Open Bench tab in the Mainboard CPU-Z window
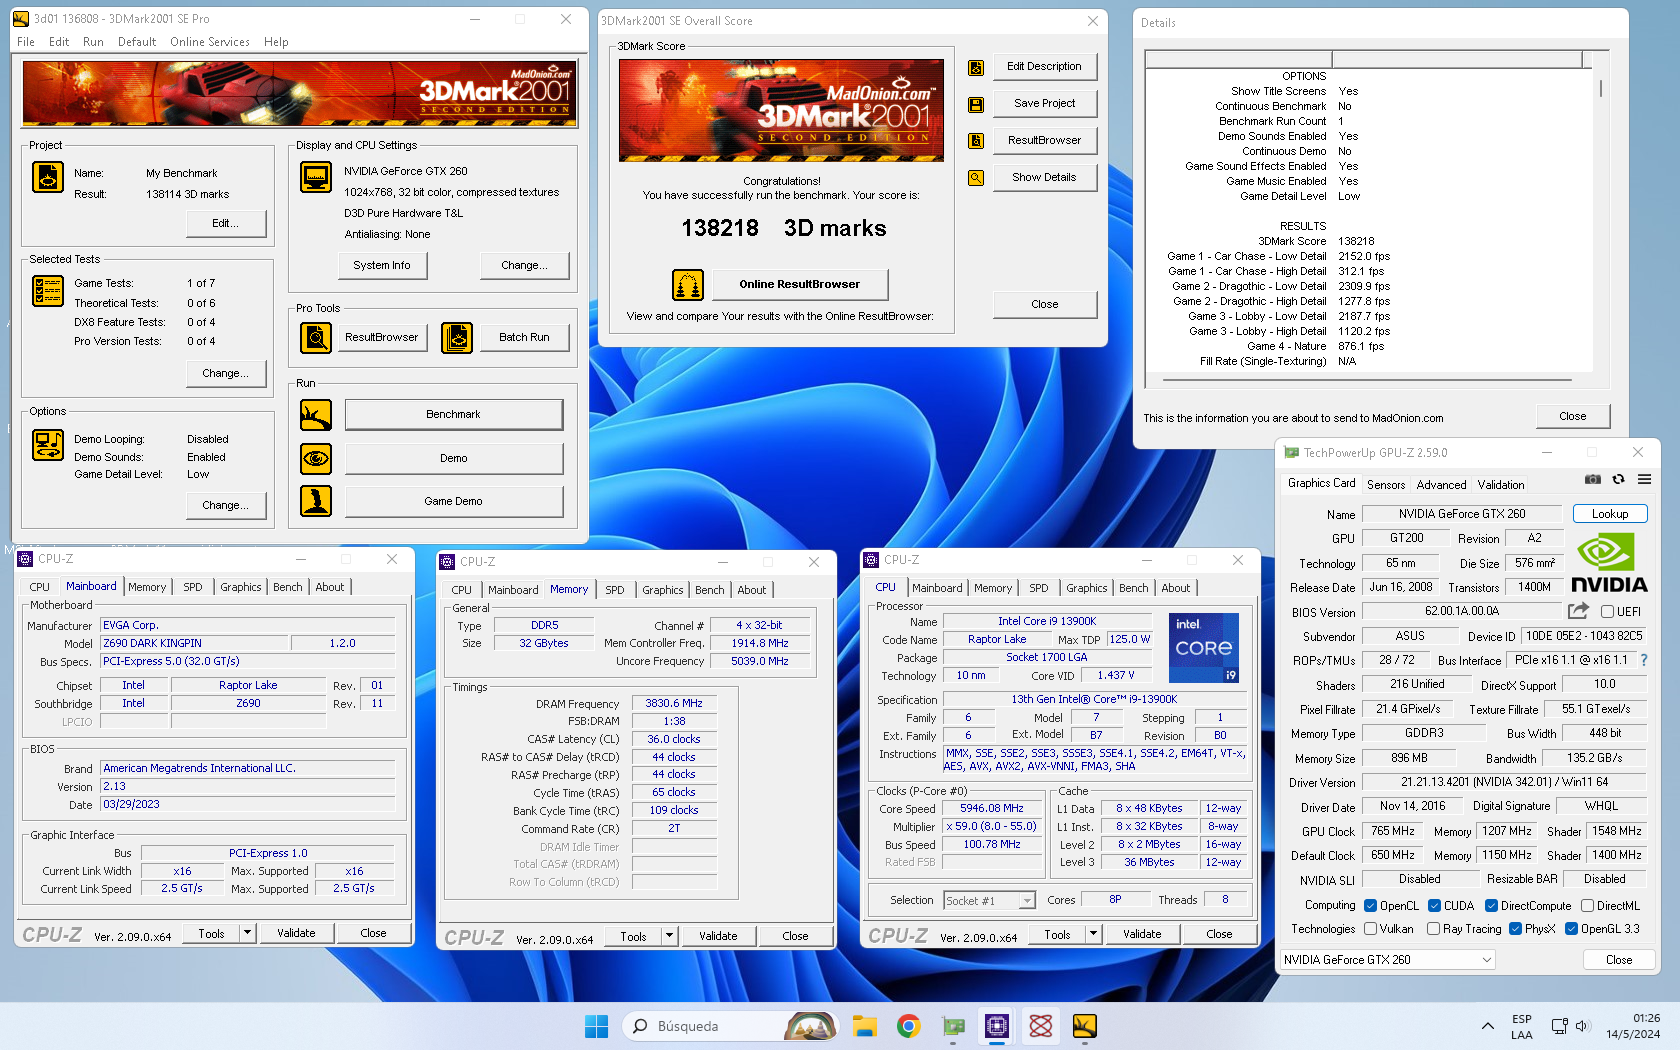The width and height of the screenshot is (1680, 1050). pyautogui.click(x=288, y=587)
